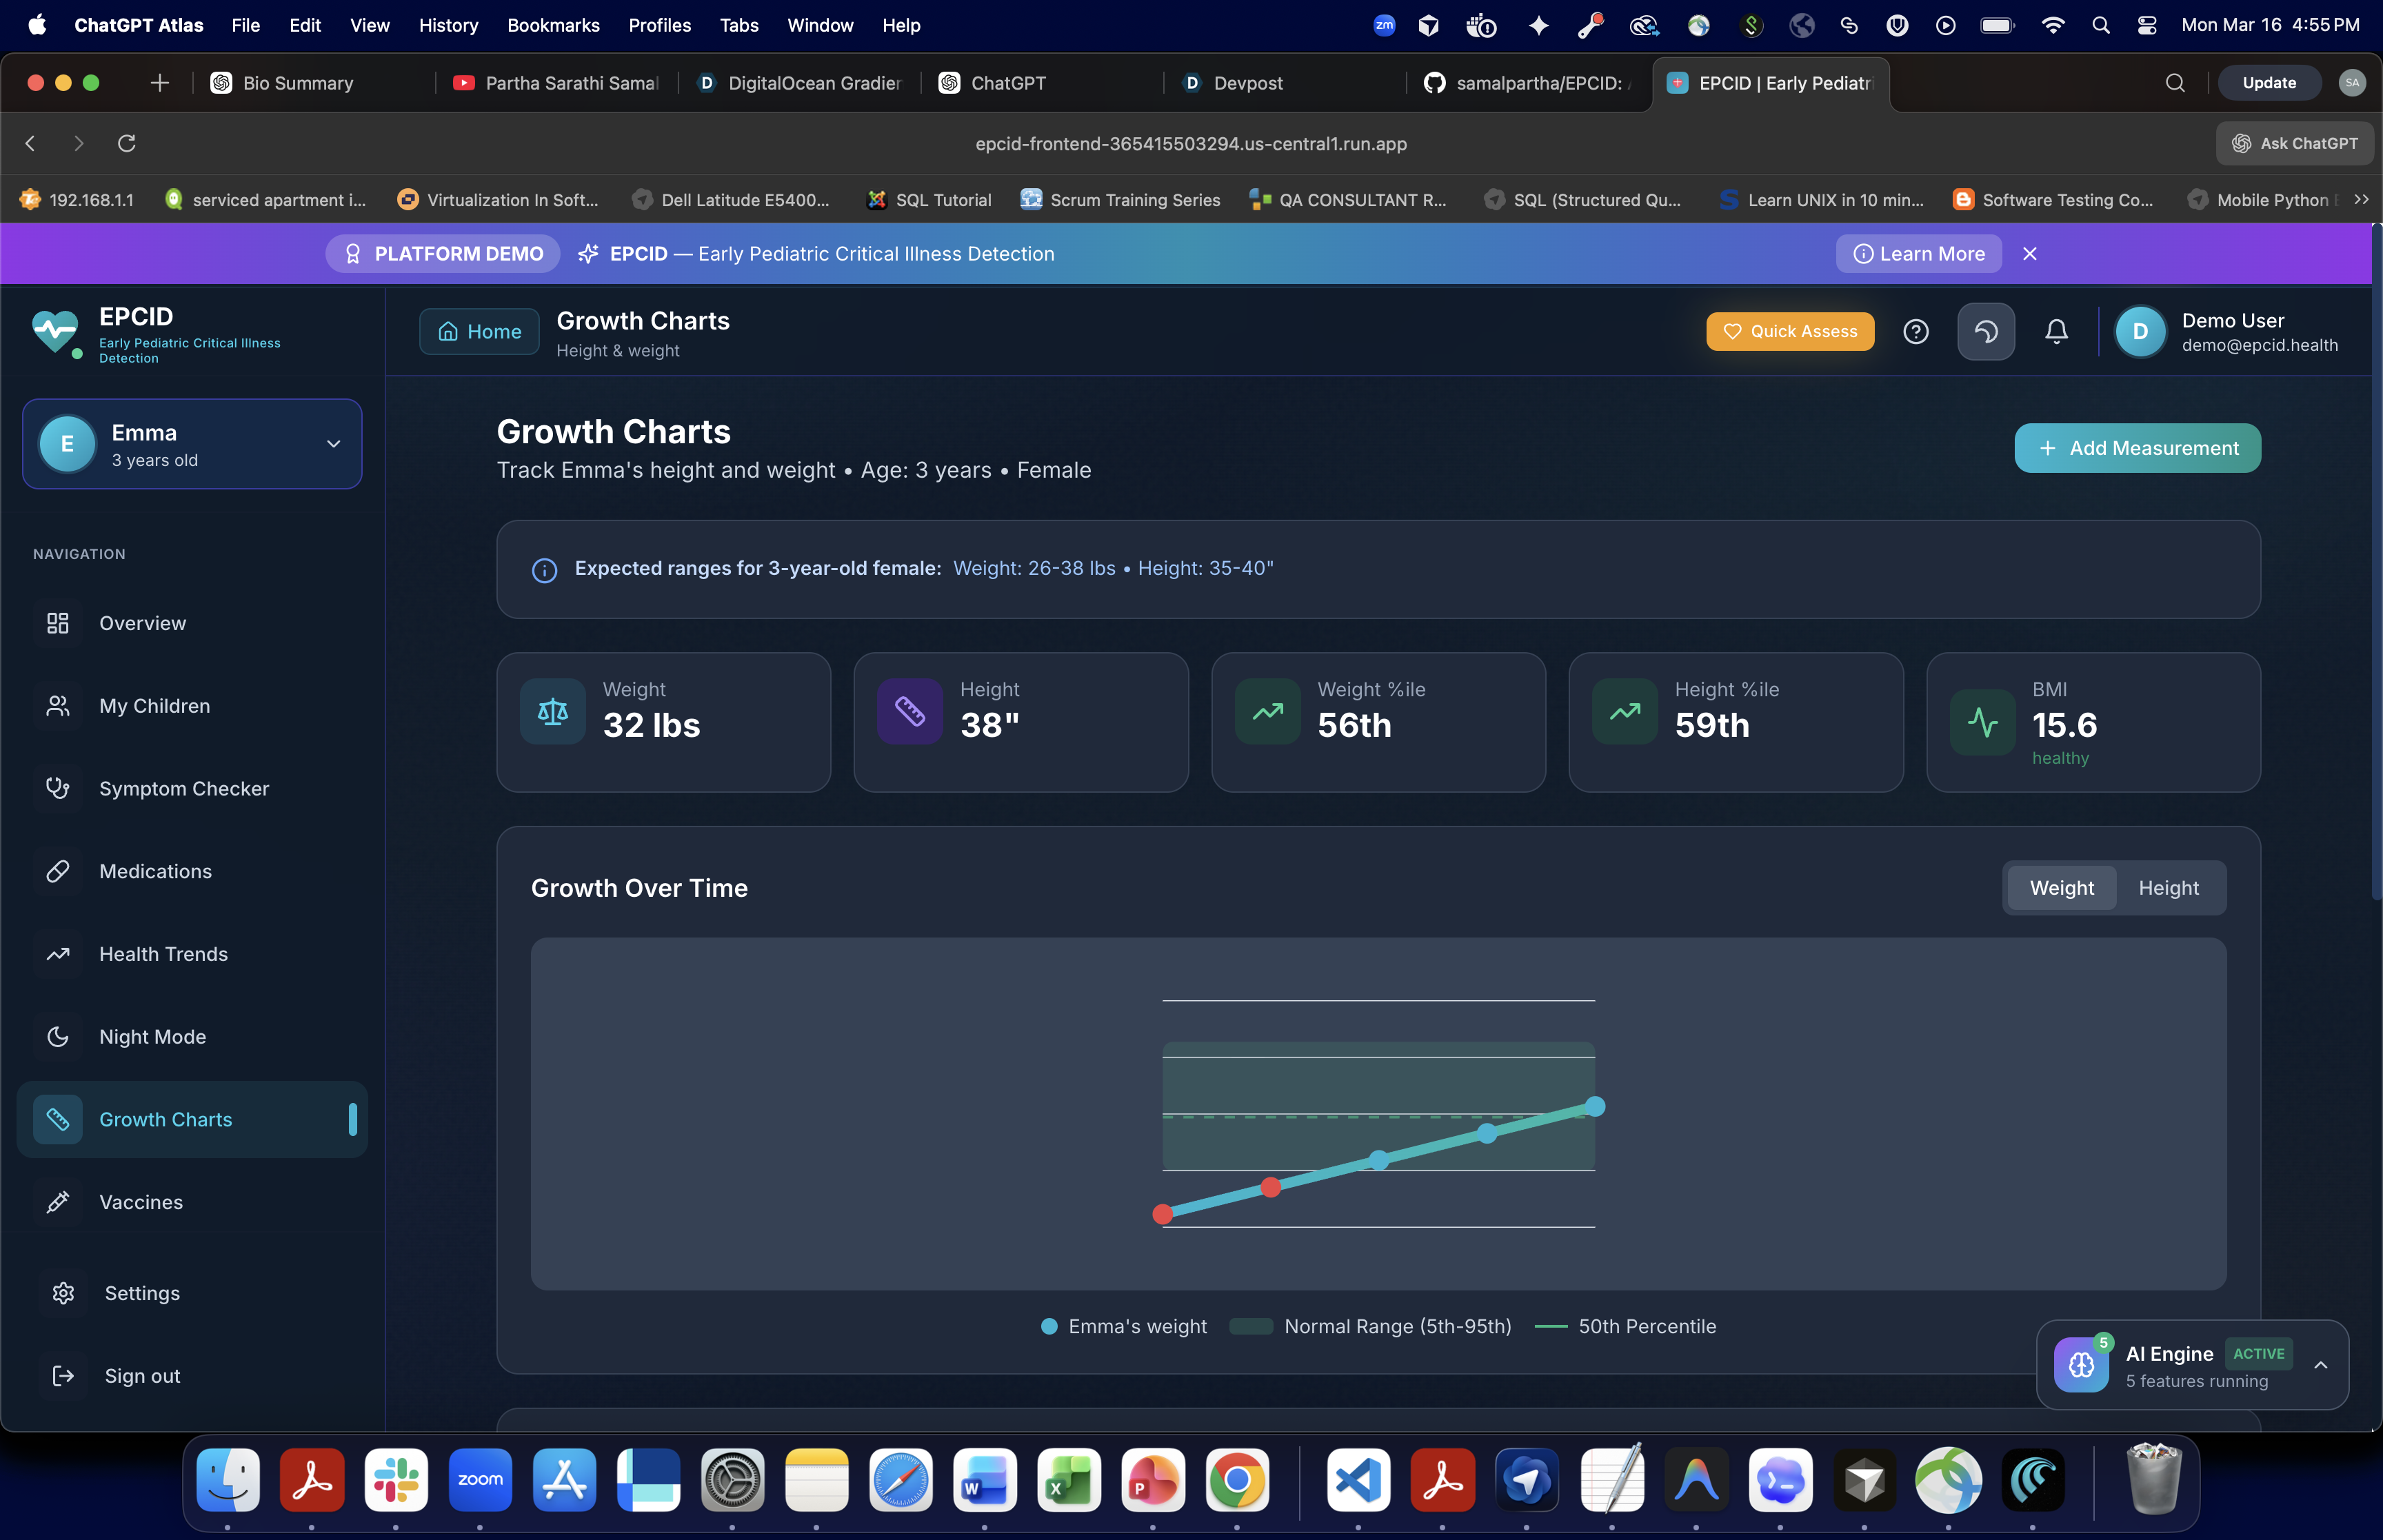The height and width of the screenshot is (1540, 2383).
Task: Click the latest weight data point
Action: (x=1595, y=1106)
